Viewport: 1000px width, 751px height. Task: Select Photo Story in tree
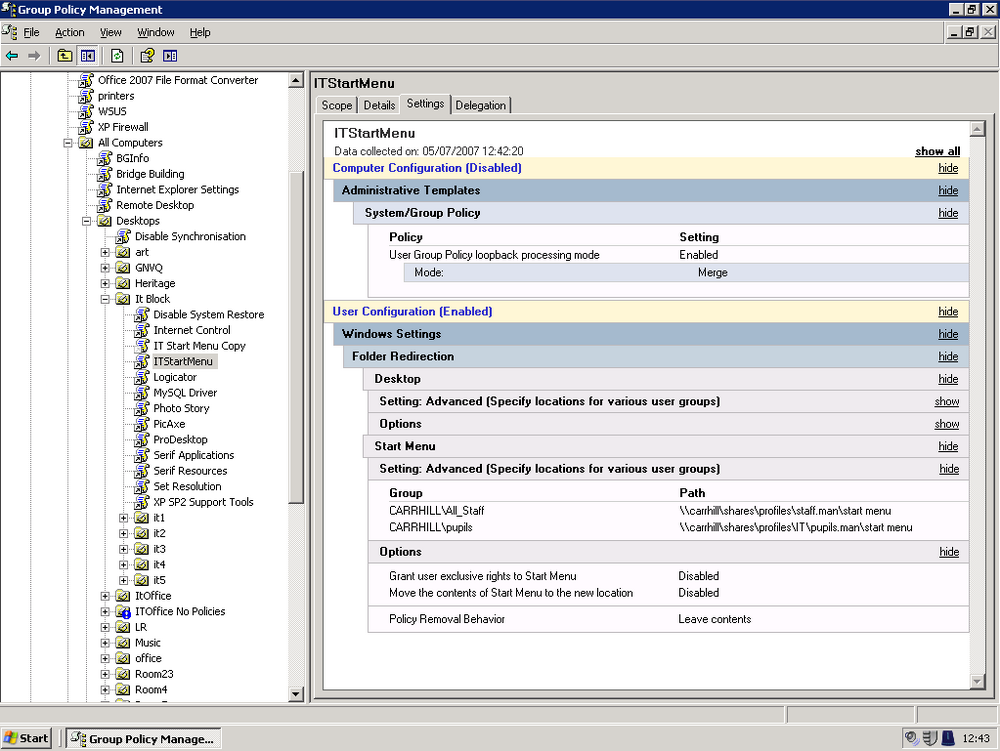pyautogui.click(x=181, y=409)
